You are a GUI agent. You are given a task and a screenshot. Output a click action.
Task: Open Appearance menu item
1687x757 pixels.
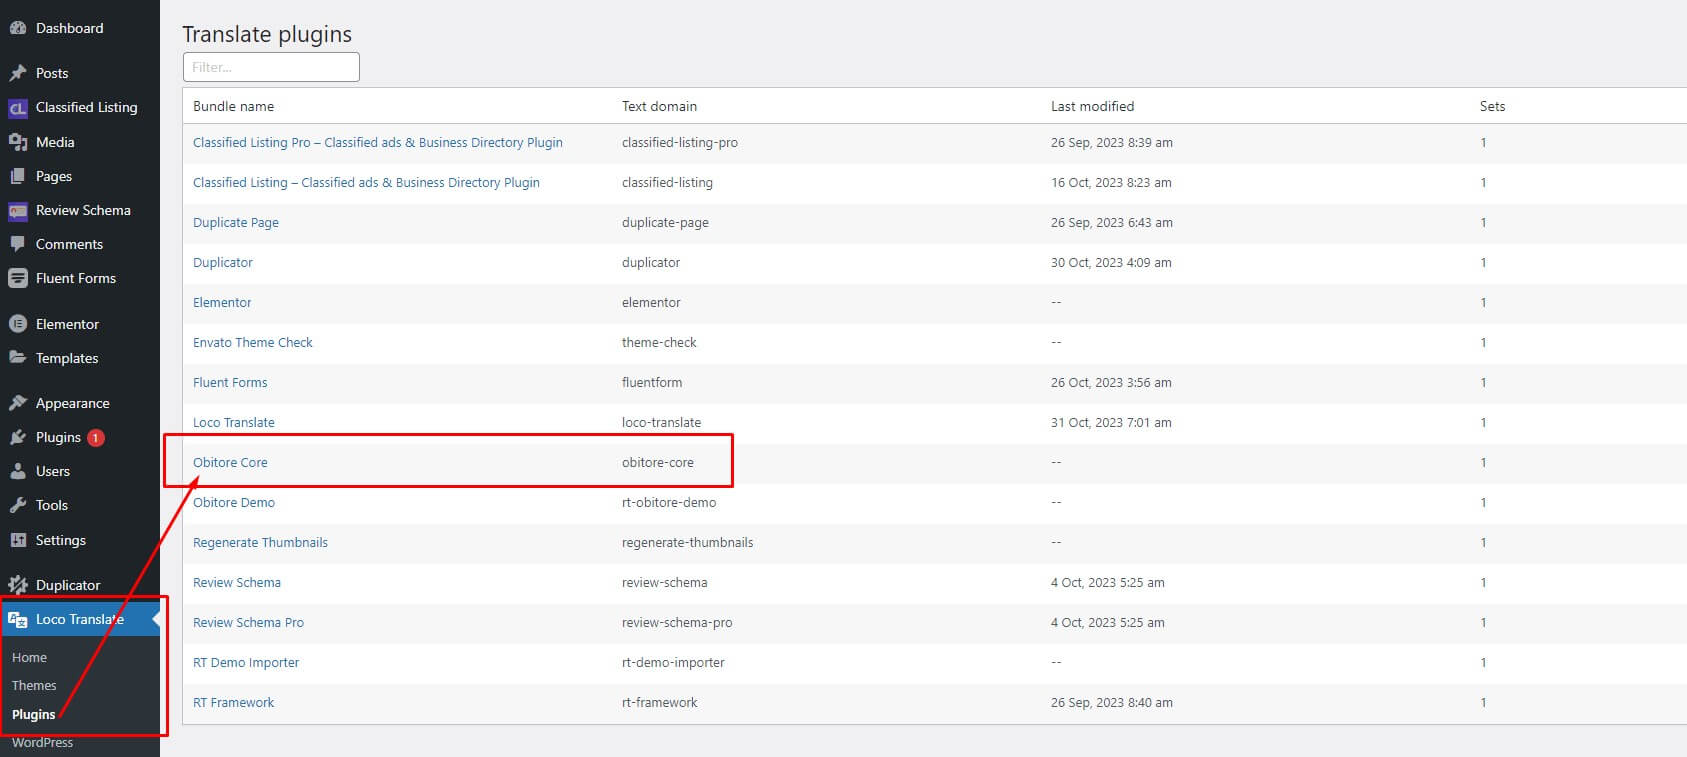click(73, 403)
